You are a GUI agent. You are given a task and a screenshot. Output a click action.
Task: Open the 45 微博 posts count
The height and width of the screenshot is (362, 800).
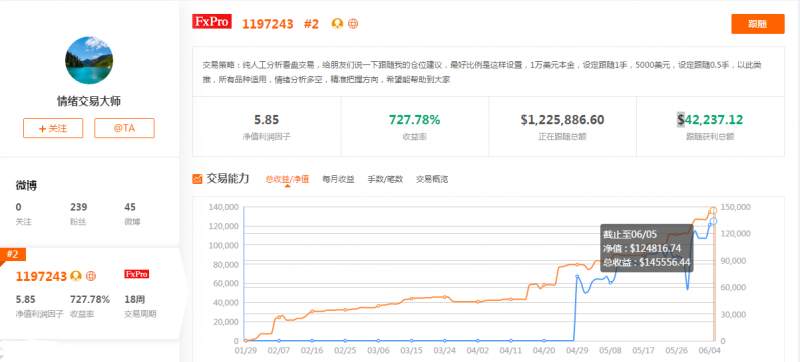[132, 214]
